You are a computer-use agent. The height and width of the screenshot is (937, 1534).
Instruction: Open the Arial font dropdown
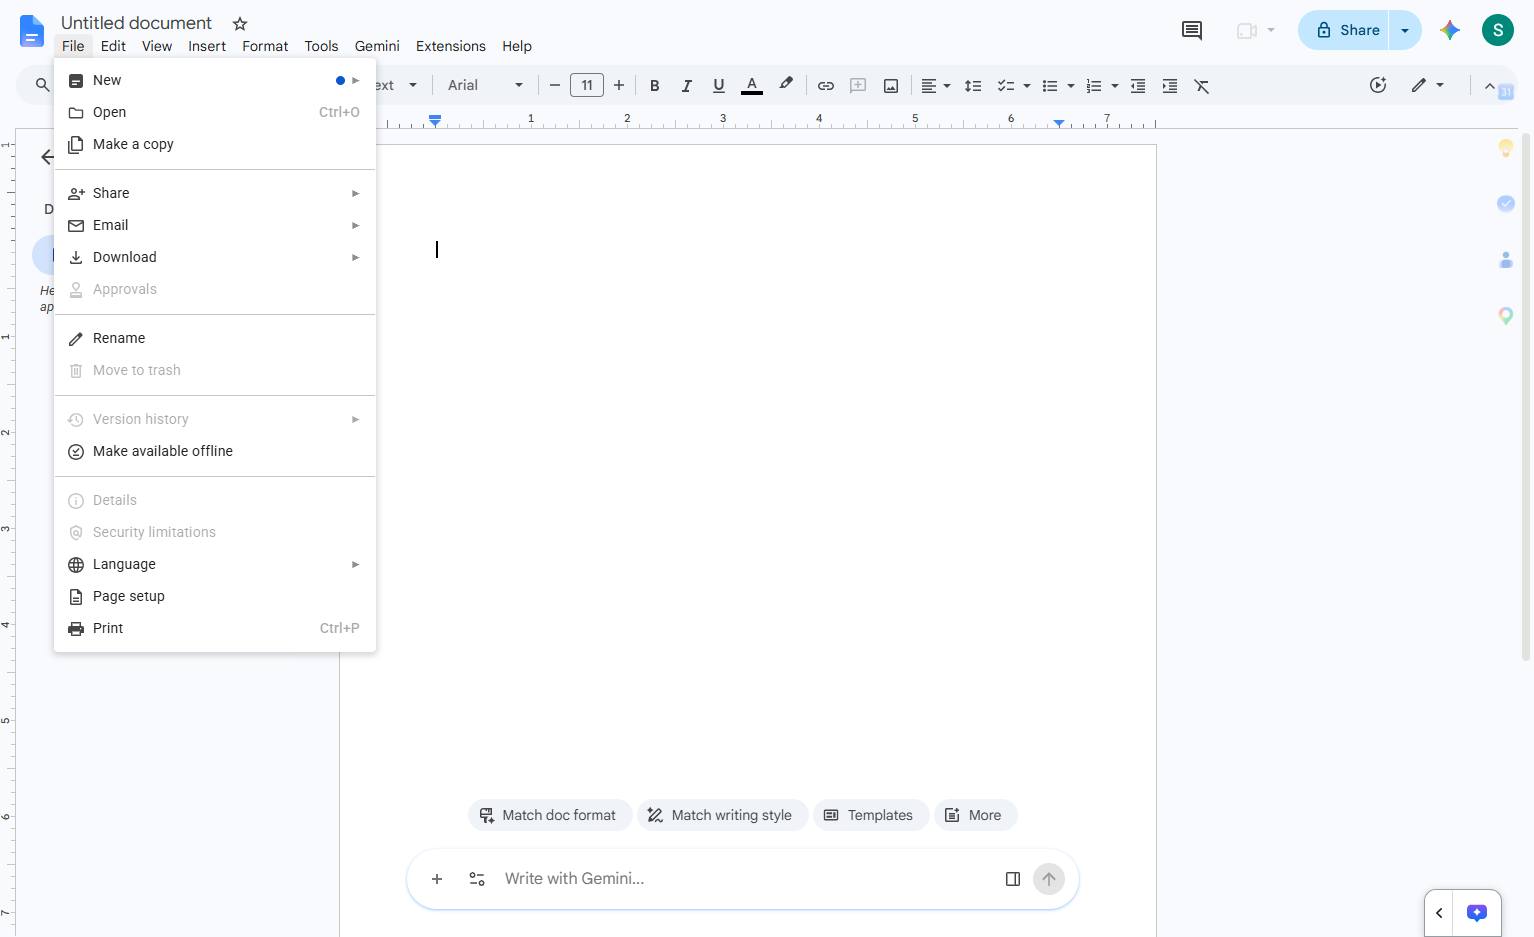click(485, 86)
